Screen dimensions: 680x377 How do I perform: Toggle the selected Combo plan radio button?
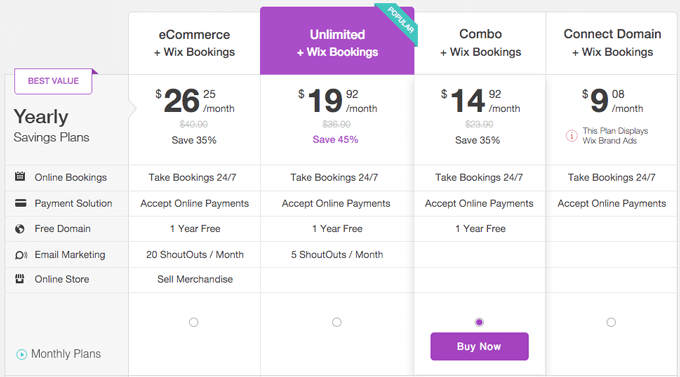click(479, 322)
